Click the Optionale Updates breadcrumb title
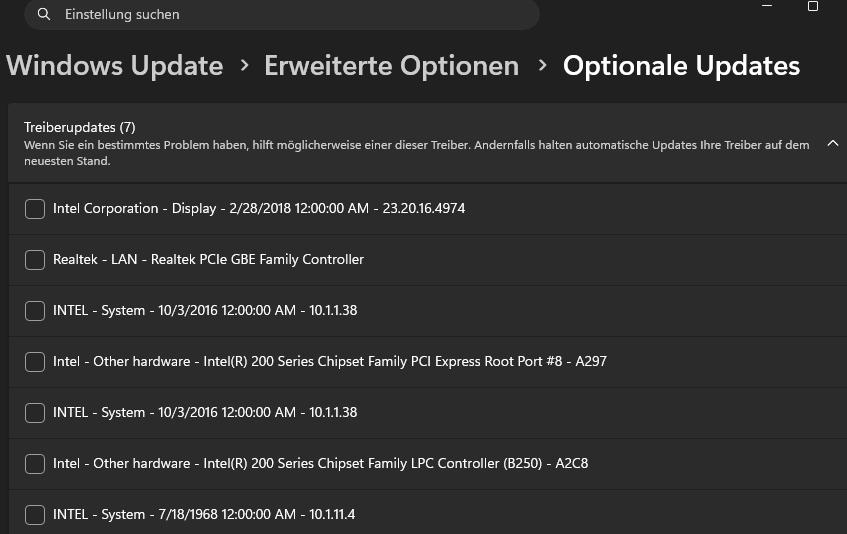The image size is (847, 534). (x=681, y=66)
